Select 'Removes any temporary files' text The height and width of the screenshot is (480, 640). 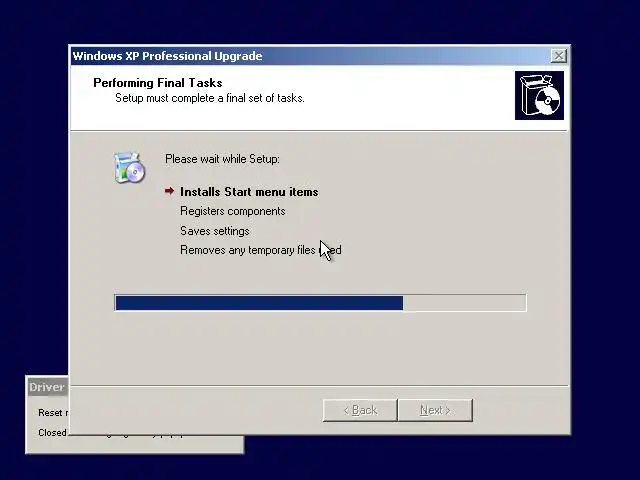(x=248, y=250)
